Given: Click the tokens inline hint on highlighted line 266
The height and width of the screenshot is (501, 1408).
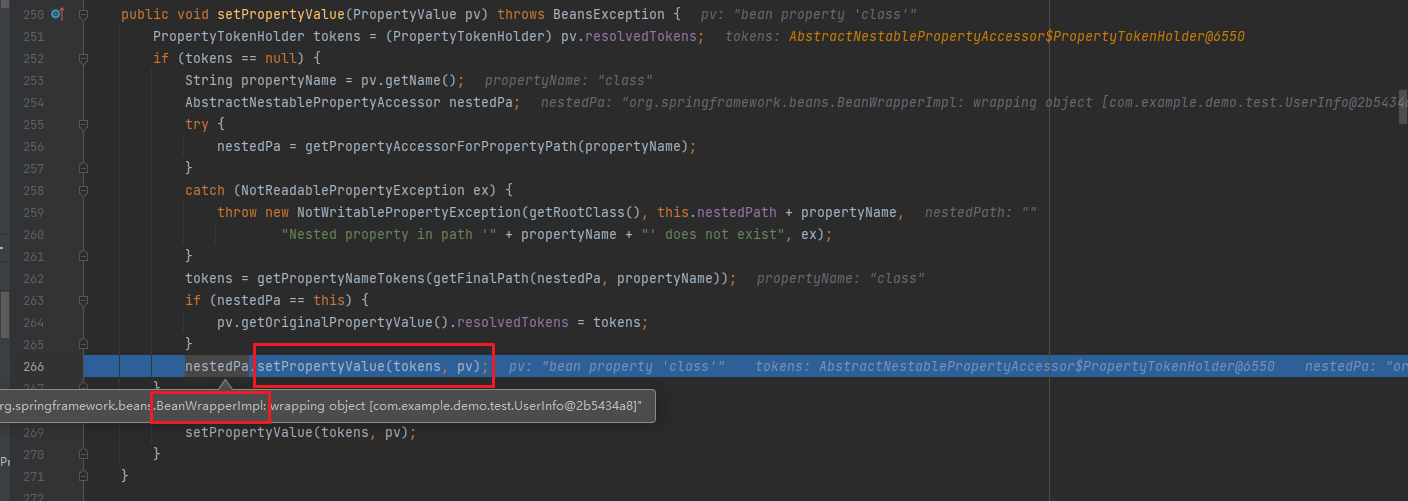Looking at the screenshot, I should coord(1015,366).
